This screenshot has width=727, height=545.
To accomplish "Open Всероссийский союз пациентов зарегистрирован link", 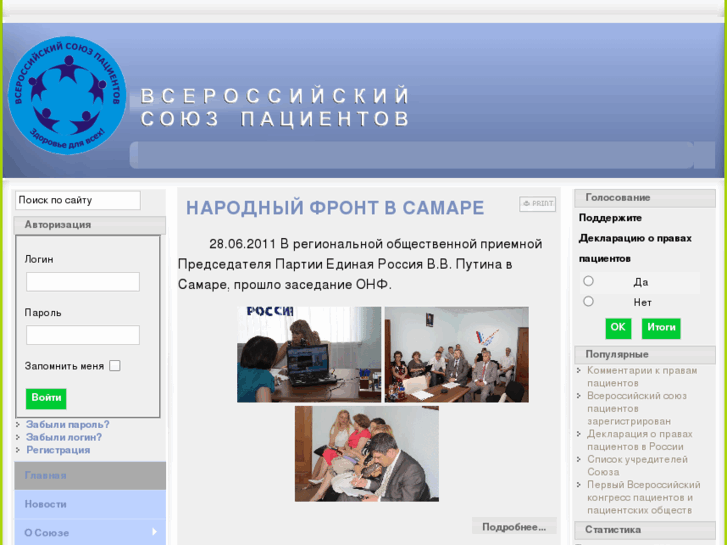I will pyautogui.click(x=637, y=409).
